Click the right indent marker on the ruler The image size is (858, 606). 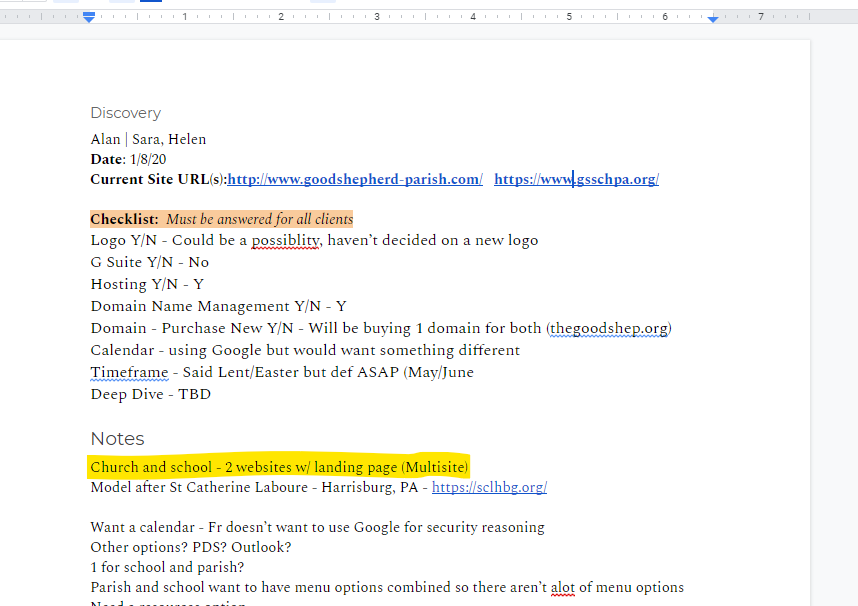(x=713, y=18)
